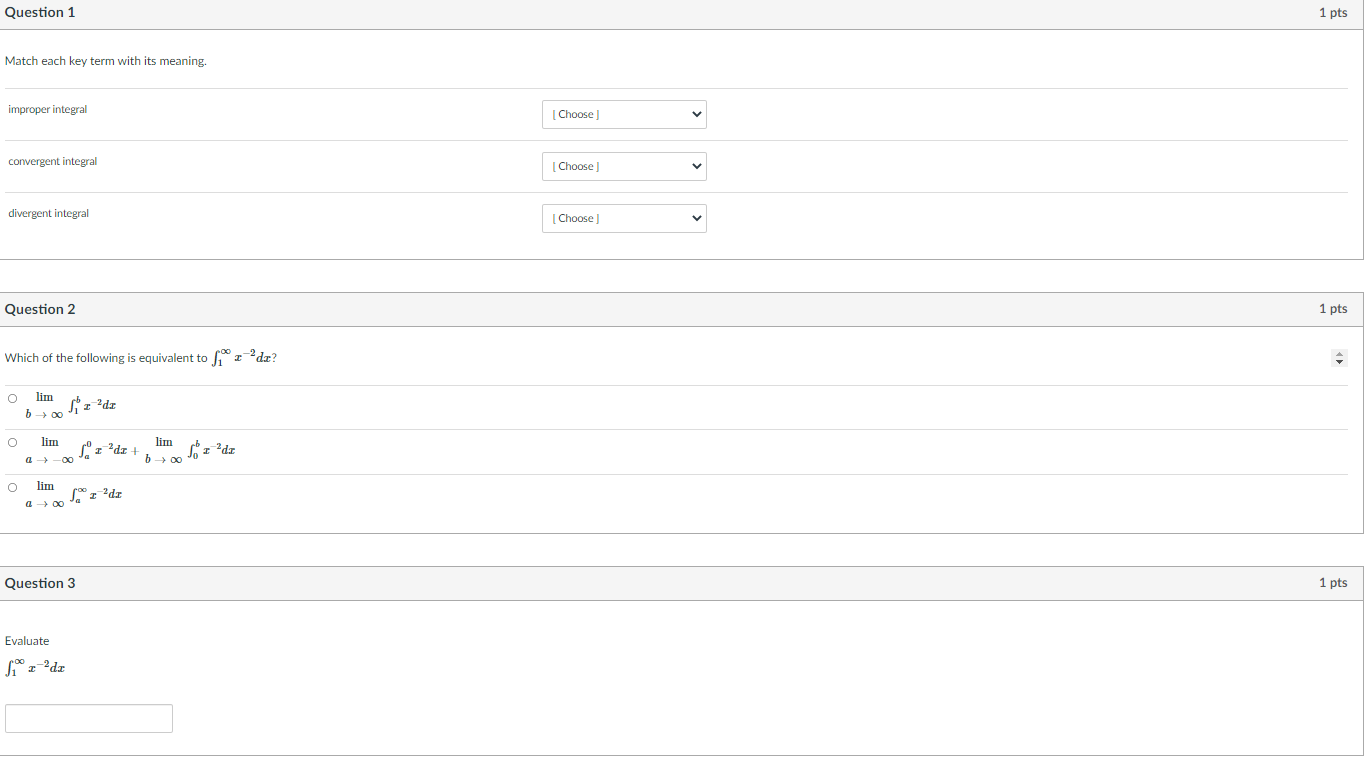
Task: Open the divergent integral Choose dropdown
Action: click(624, 218)
